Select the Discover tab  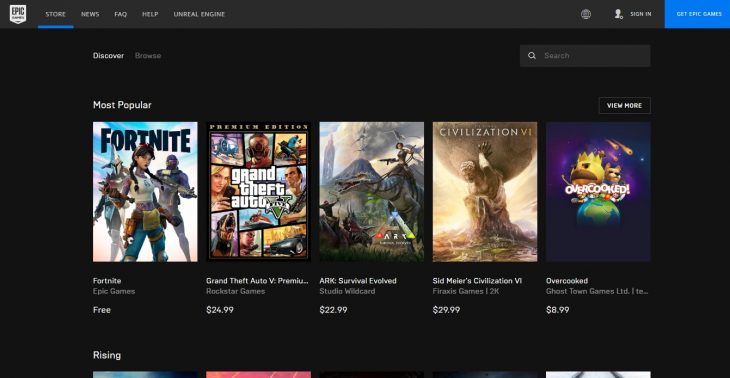[108, 55]
